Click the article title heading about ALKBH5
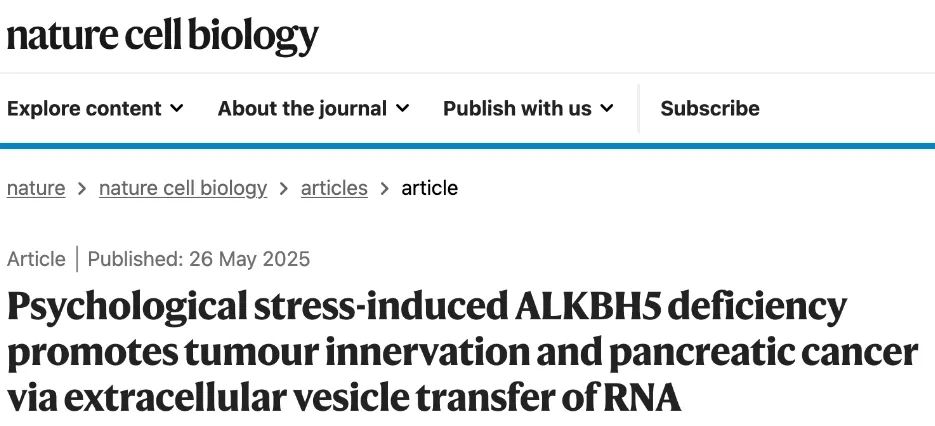935x426 pixels. [x=462, y=352]
